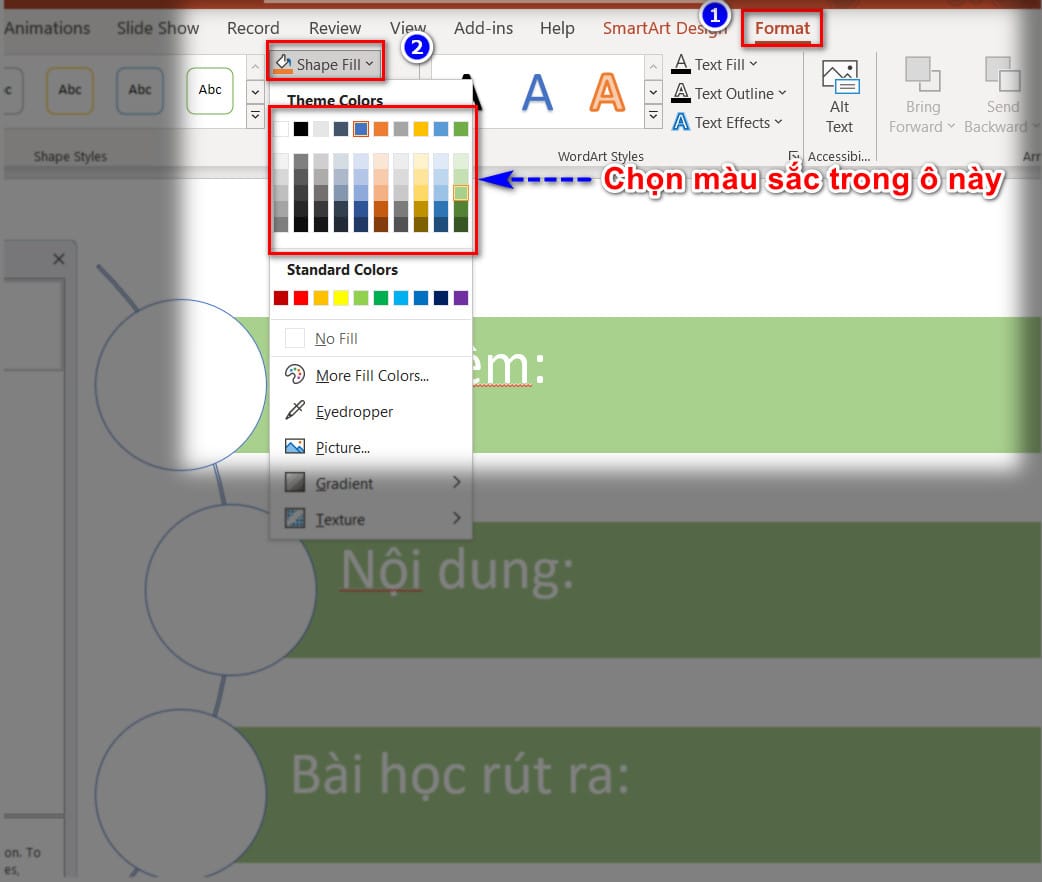This screenshot has width=1042, height=882.
Task: Choose dark blue standard color
Action: [441, 298]
